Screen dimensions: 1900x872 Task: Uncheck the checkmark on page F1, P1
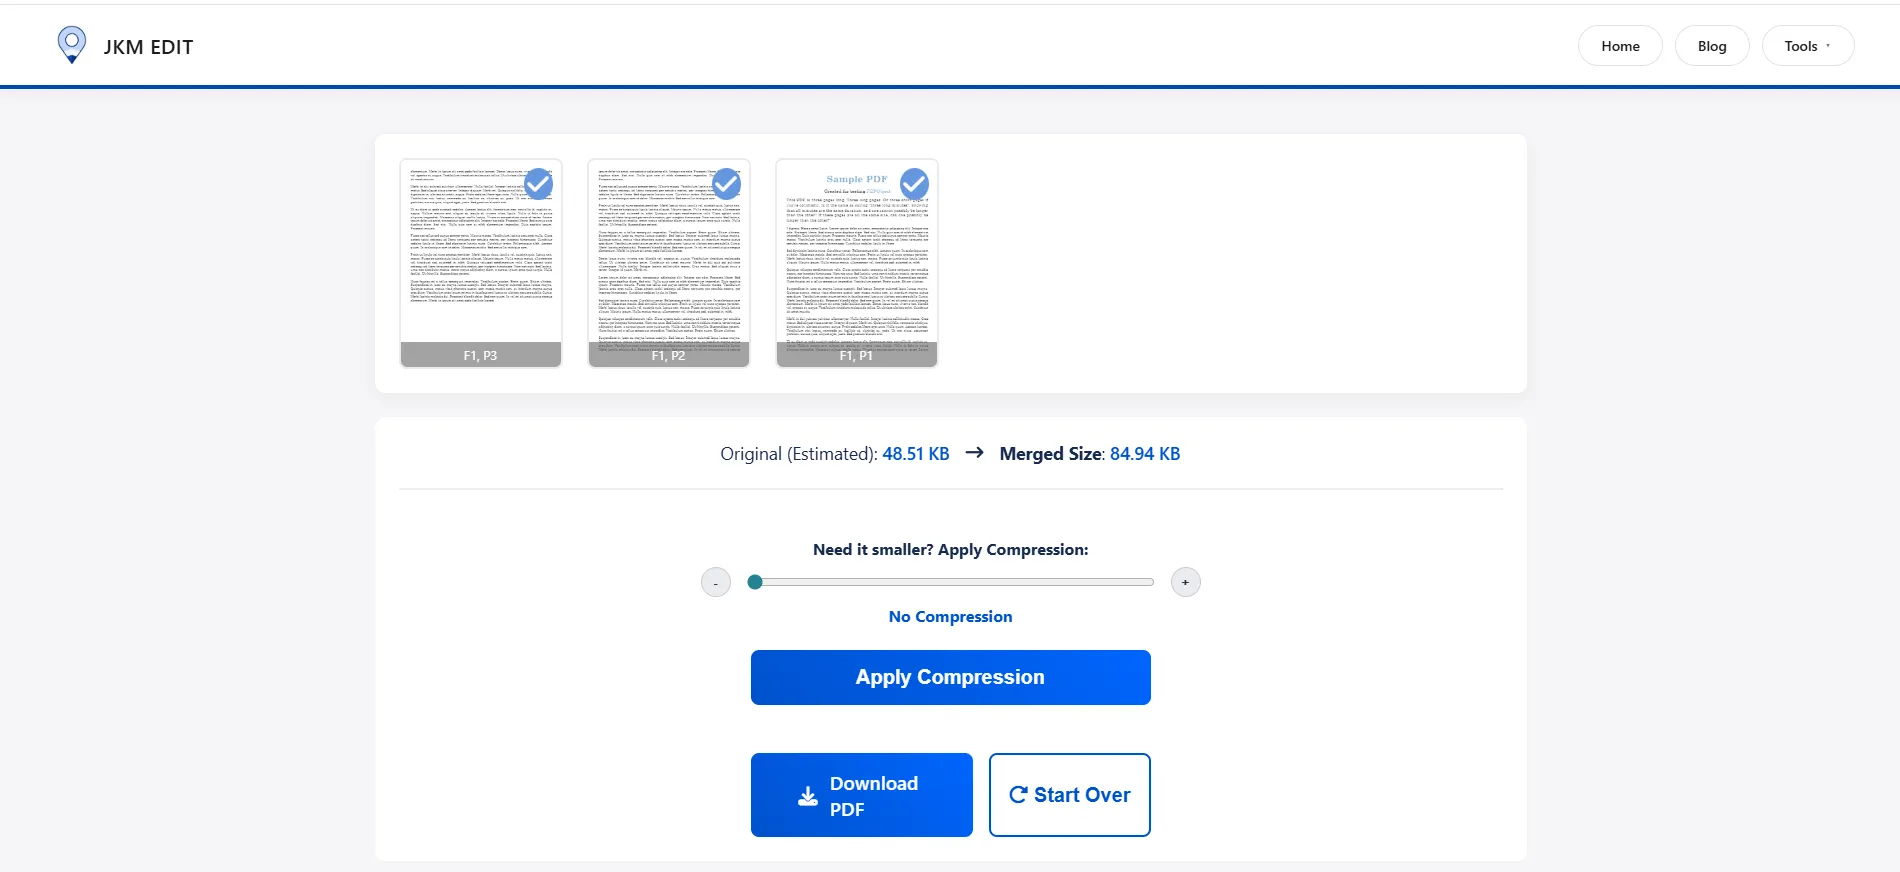point(914,183)
